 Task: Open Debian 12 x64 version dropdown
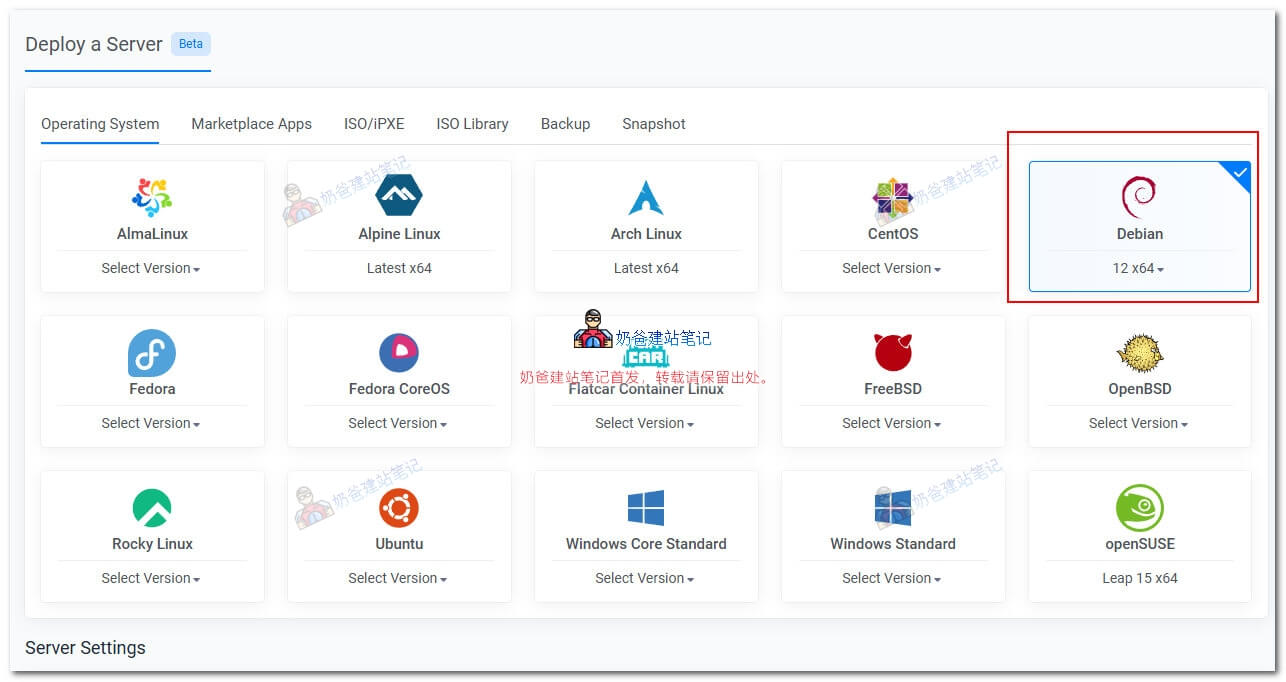point(1139,268)
